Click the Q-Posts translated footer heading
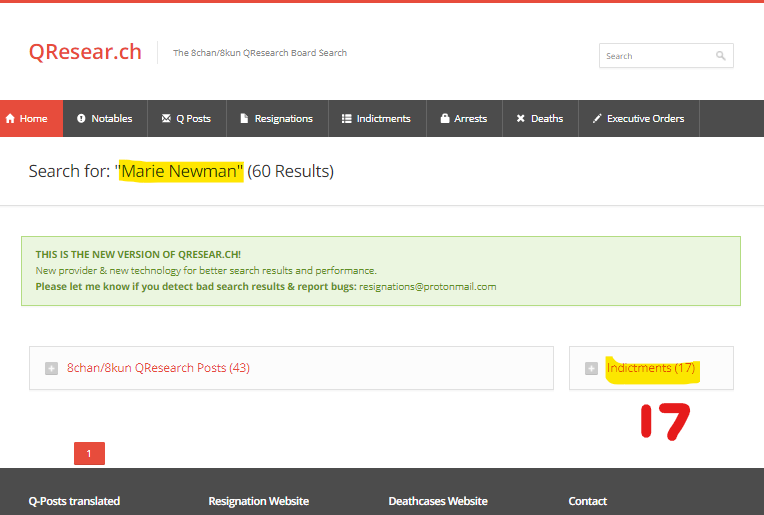Image resolution: width=764 pixels, height=515 pixels. click(x=74, y=501)
